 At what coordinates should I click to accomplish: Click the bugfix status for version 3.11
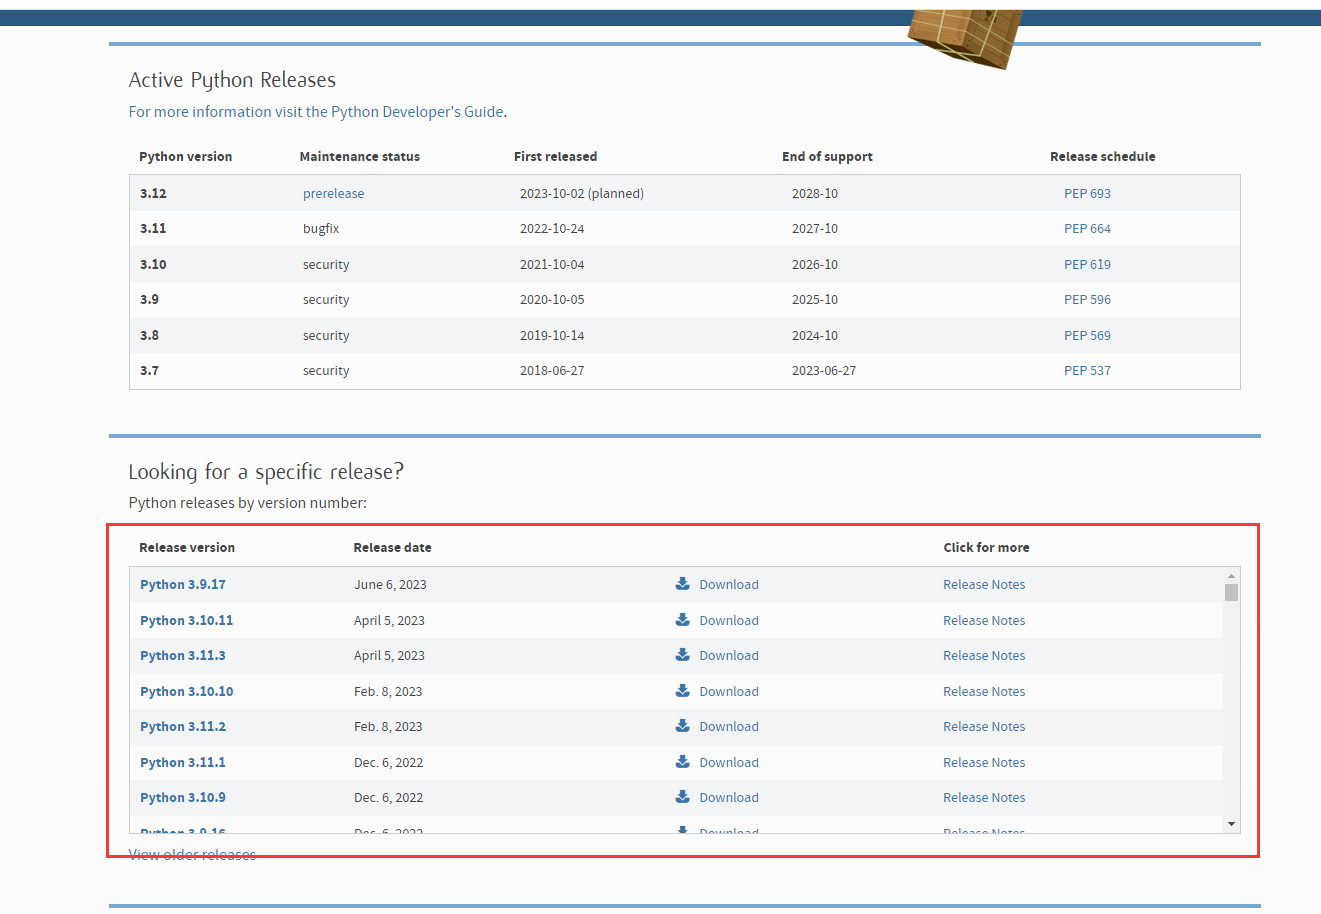[x=321, y=229]
